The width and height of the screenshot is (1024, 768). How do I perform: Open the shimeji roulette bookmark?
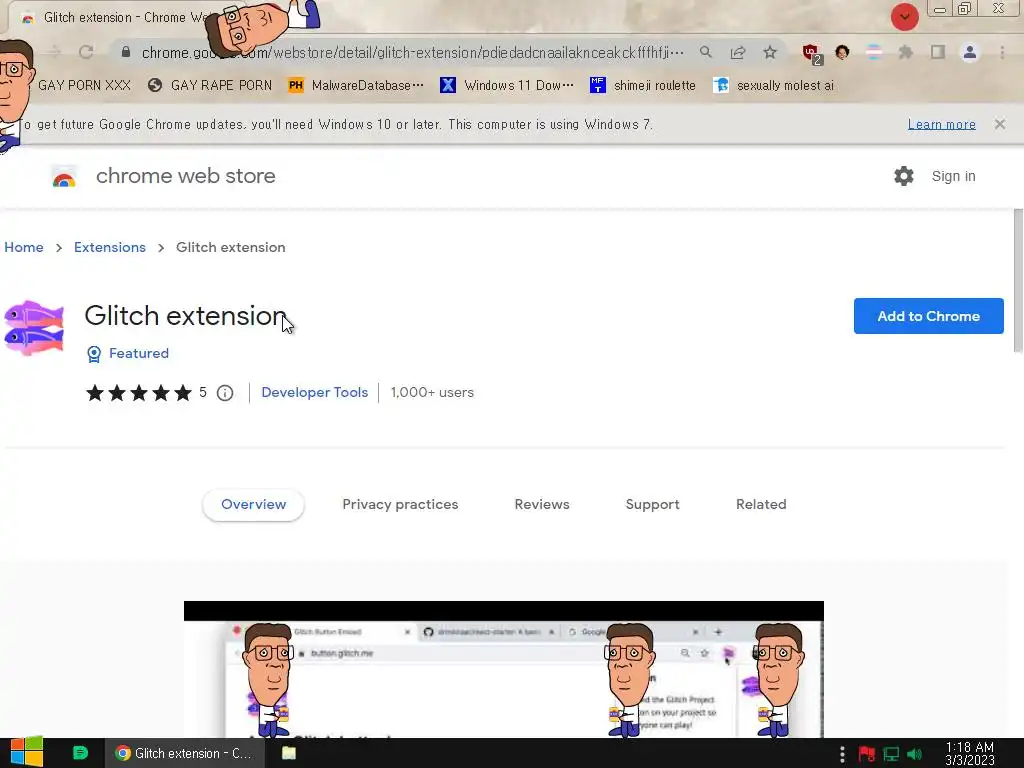coord(643,85)
